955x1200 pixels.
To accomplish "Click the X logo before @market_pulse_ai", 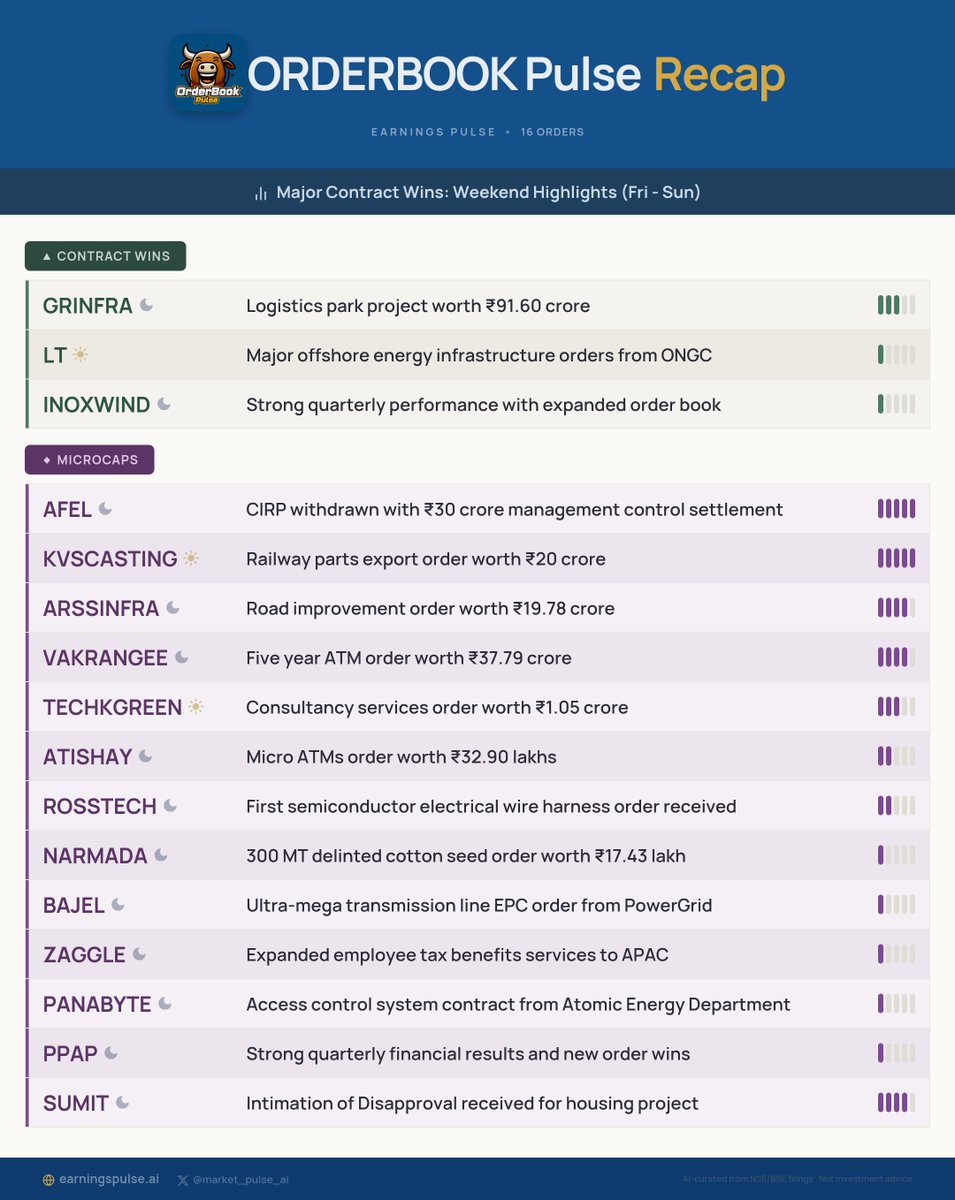I will (183, 1180).
